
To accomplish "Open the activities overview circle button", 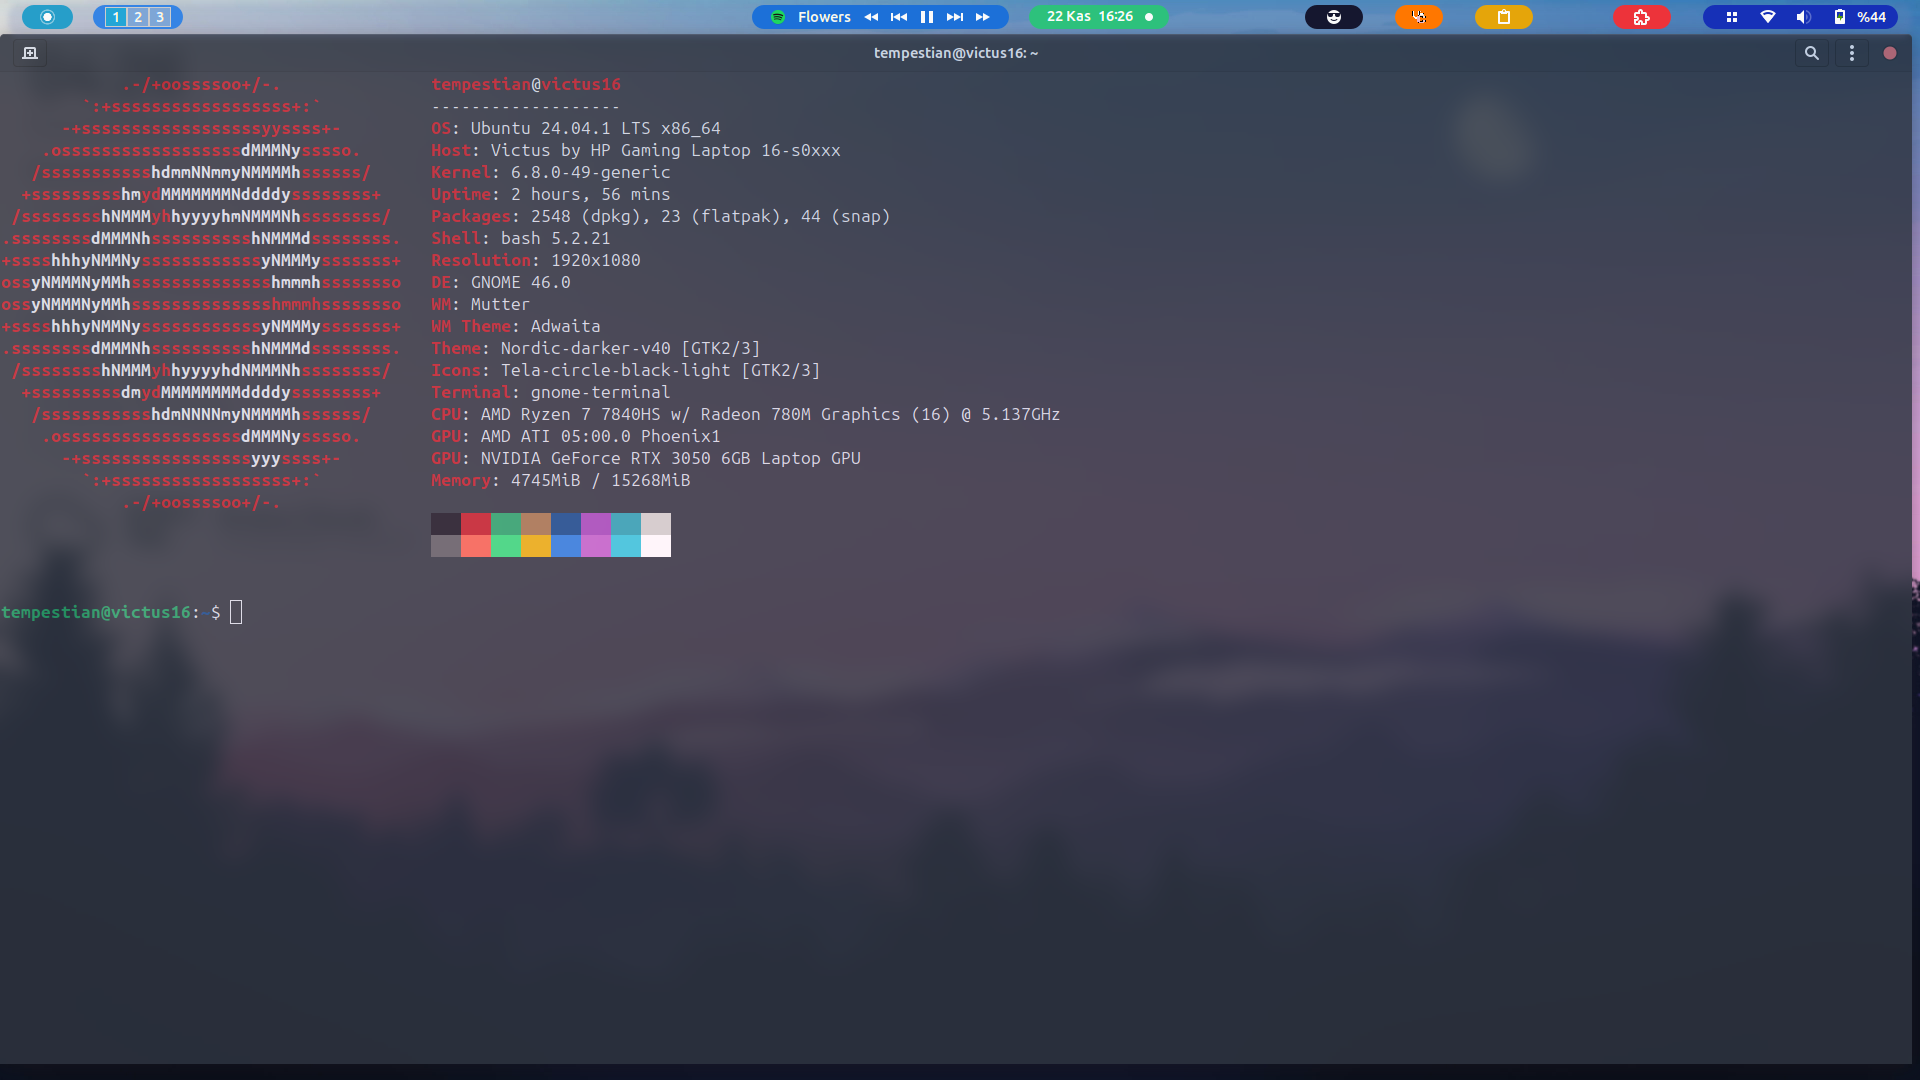I will pyautogui.click(x=47, y=17).
